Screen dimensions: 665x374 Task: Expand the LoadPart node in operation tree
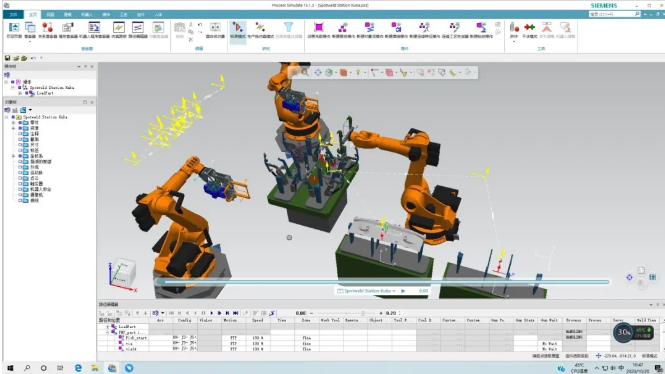pos(20,93)
